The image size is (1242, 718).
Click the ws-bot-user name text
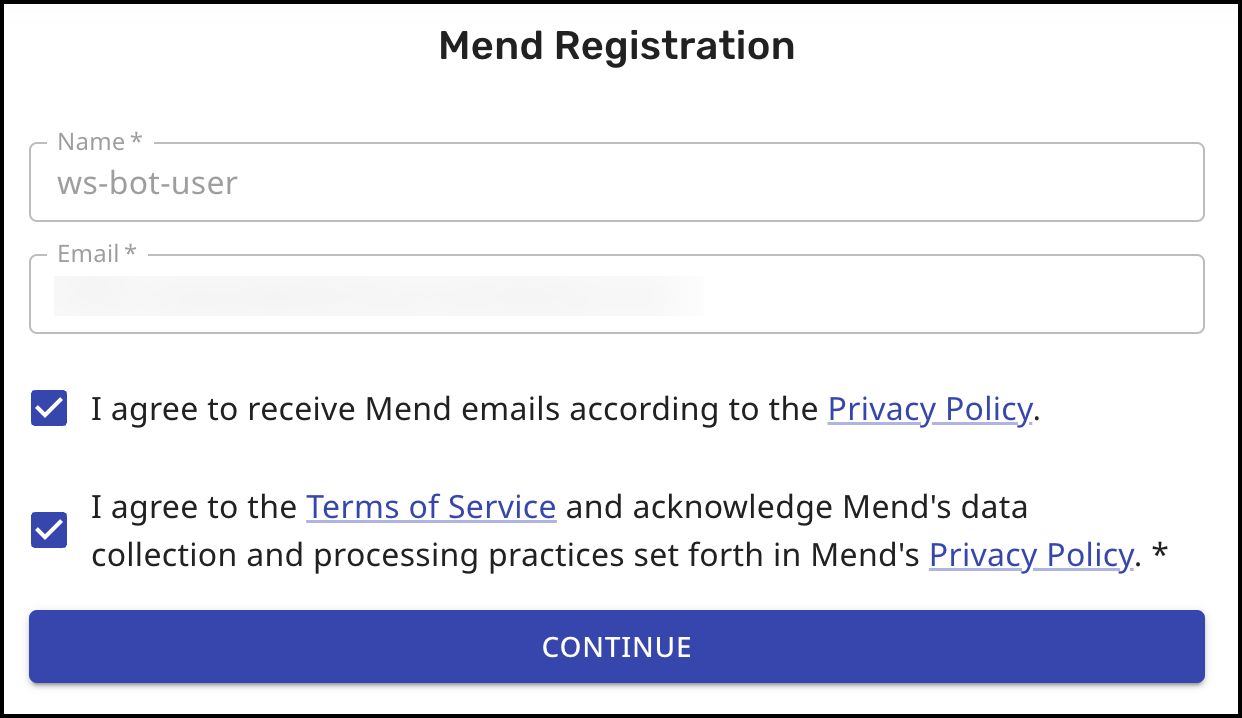[148, 183]
